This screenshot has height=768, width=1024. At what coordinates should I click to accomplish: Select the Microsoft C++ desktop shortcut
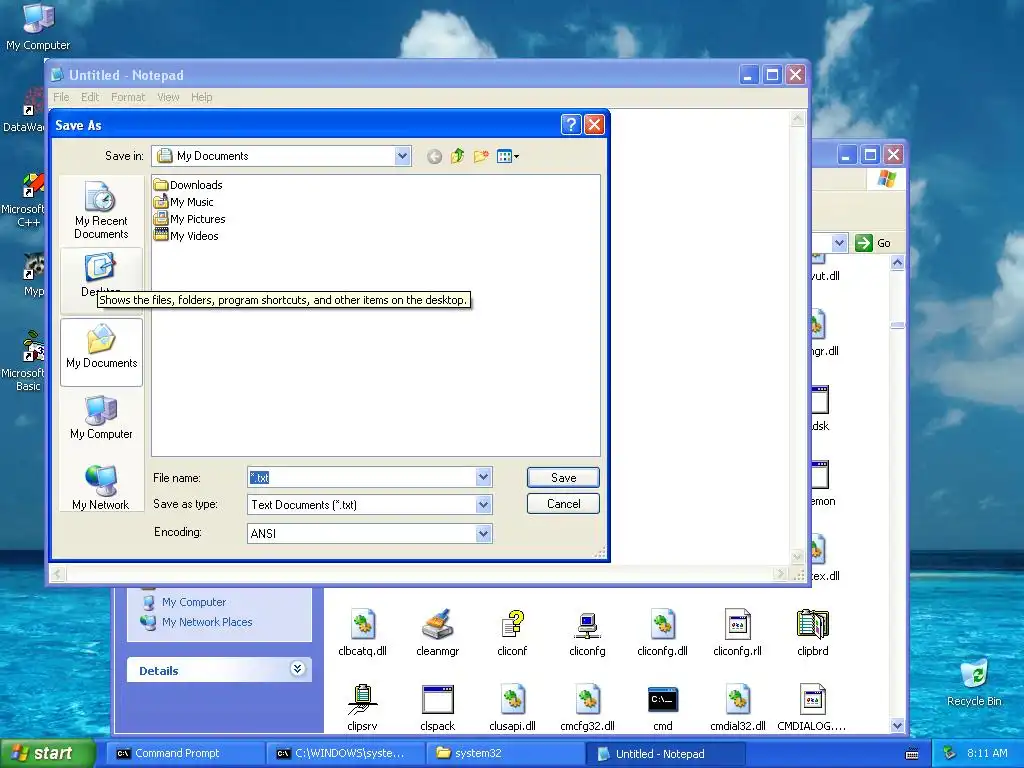coord(24,200)
